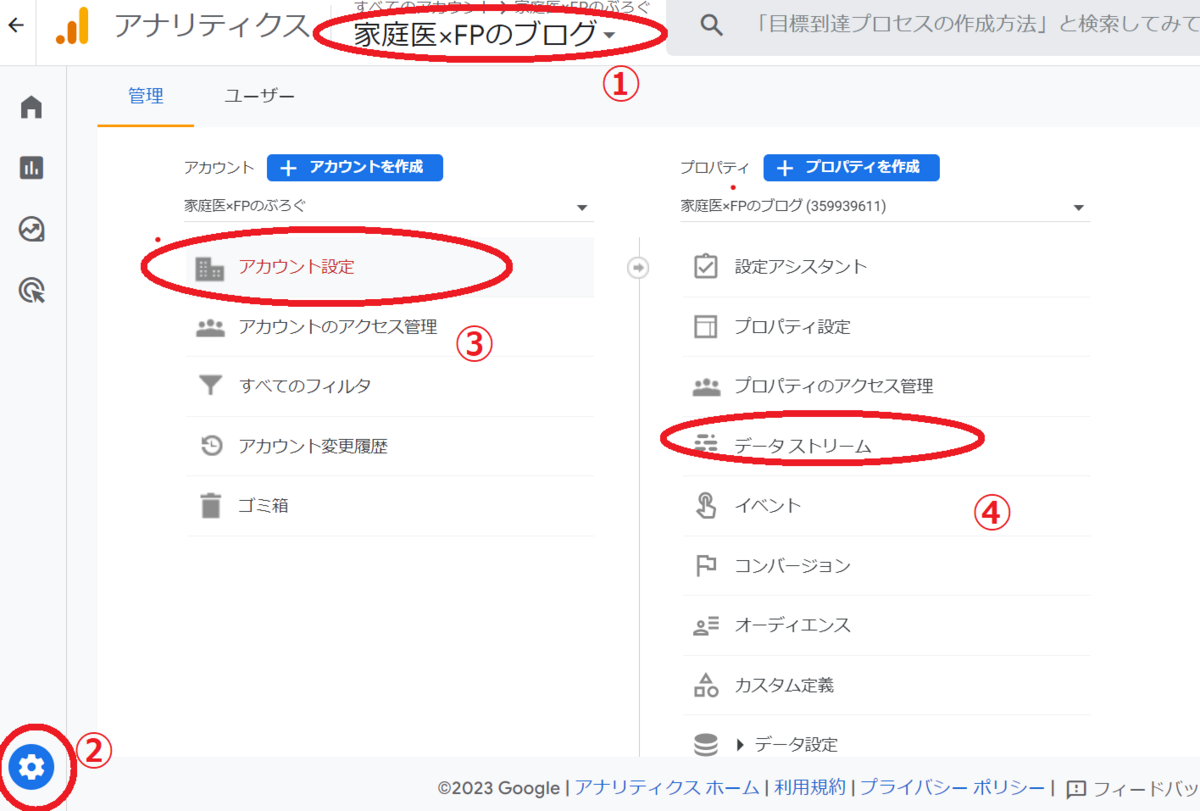This screenshot has height=811, width=1200.
Task: Click the search magnifier icon
Action: (711, 27)
